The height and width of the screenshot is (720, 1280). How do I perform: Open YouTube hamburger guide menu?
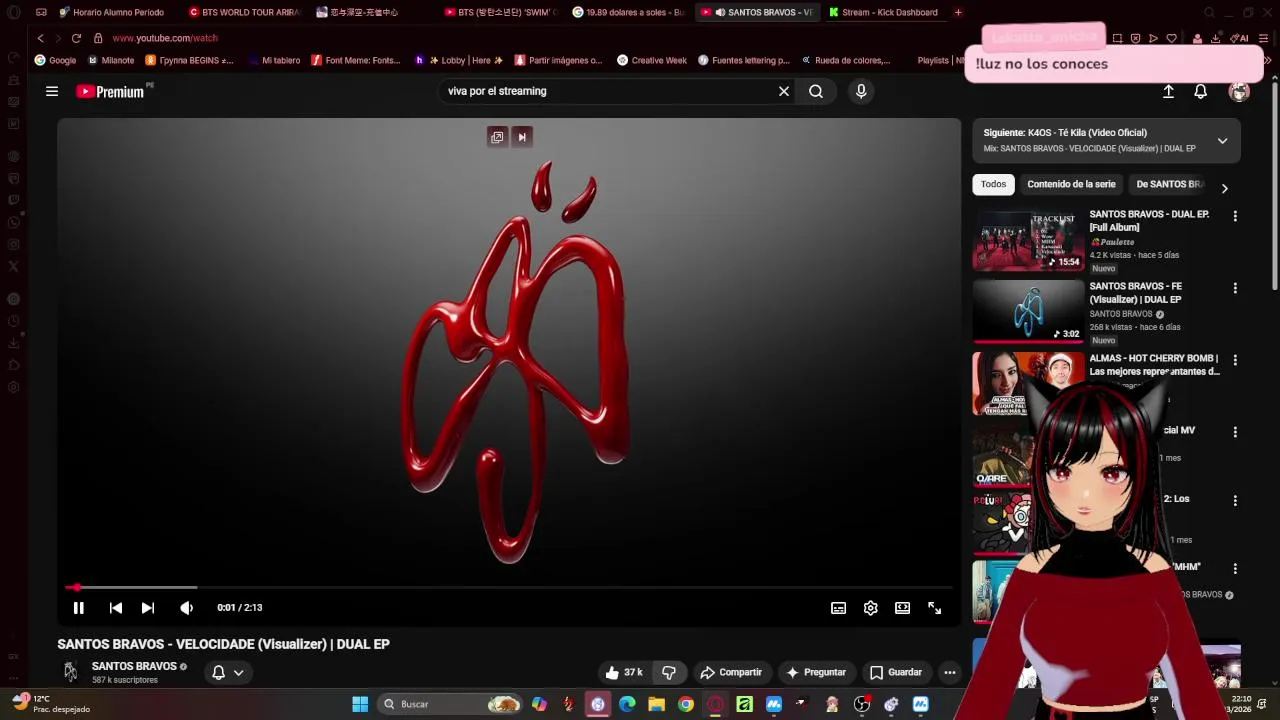click(52, 91)
